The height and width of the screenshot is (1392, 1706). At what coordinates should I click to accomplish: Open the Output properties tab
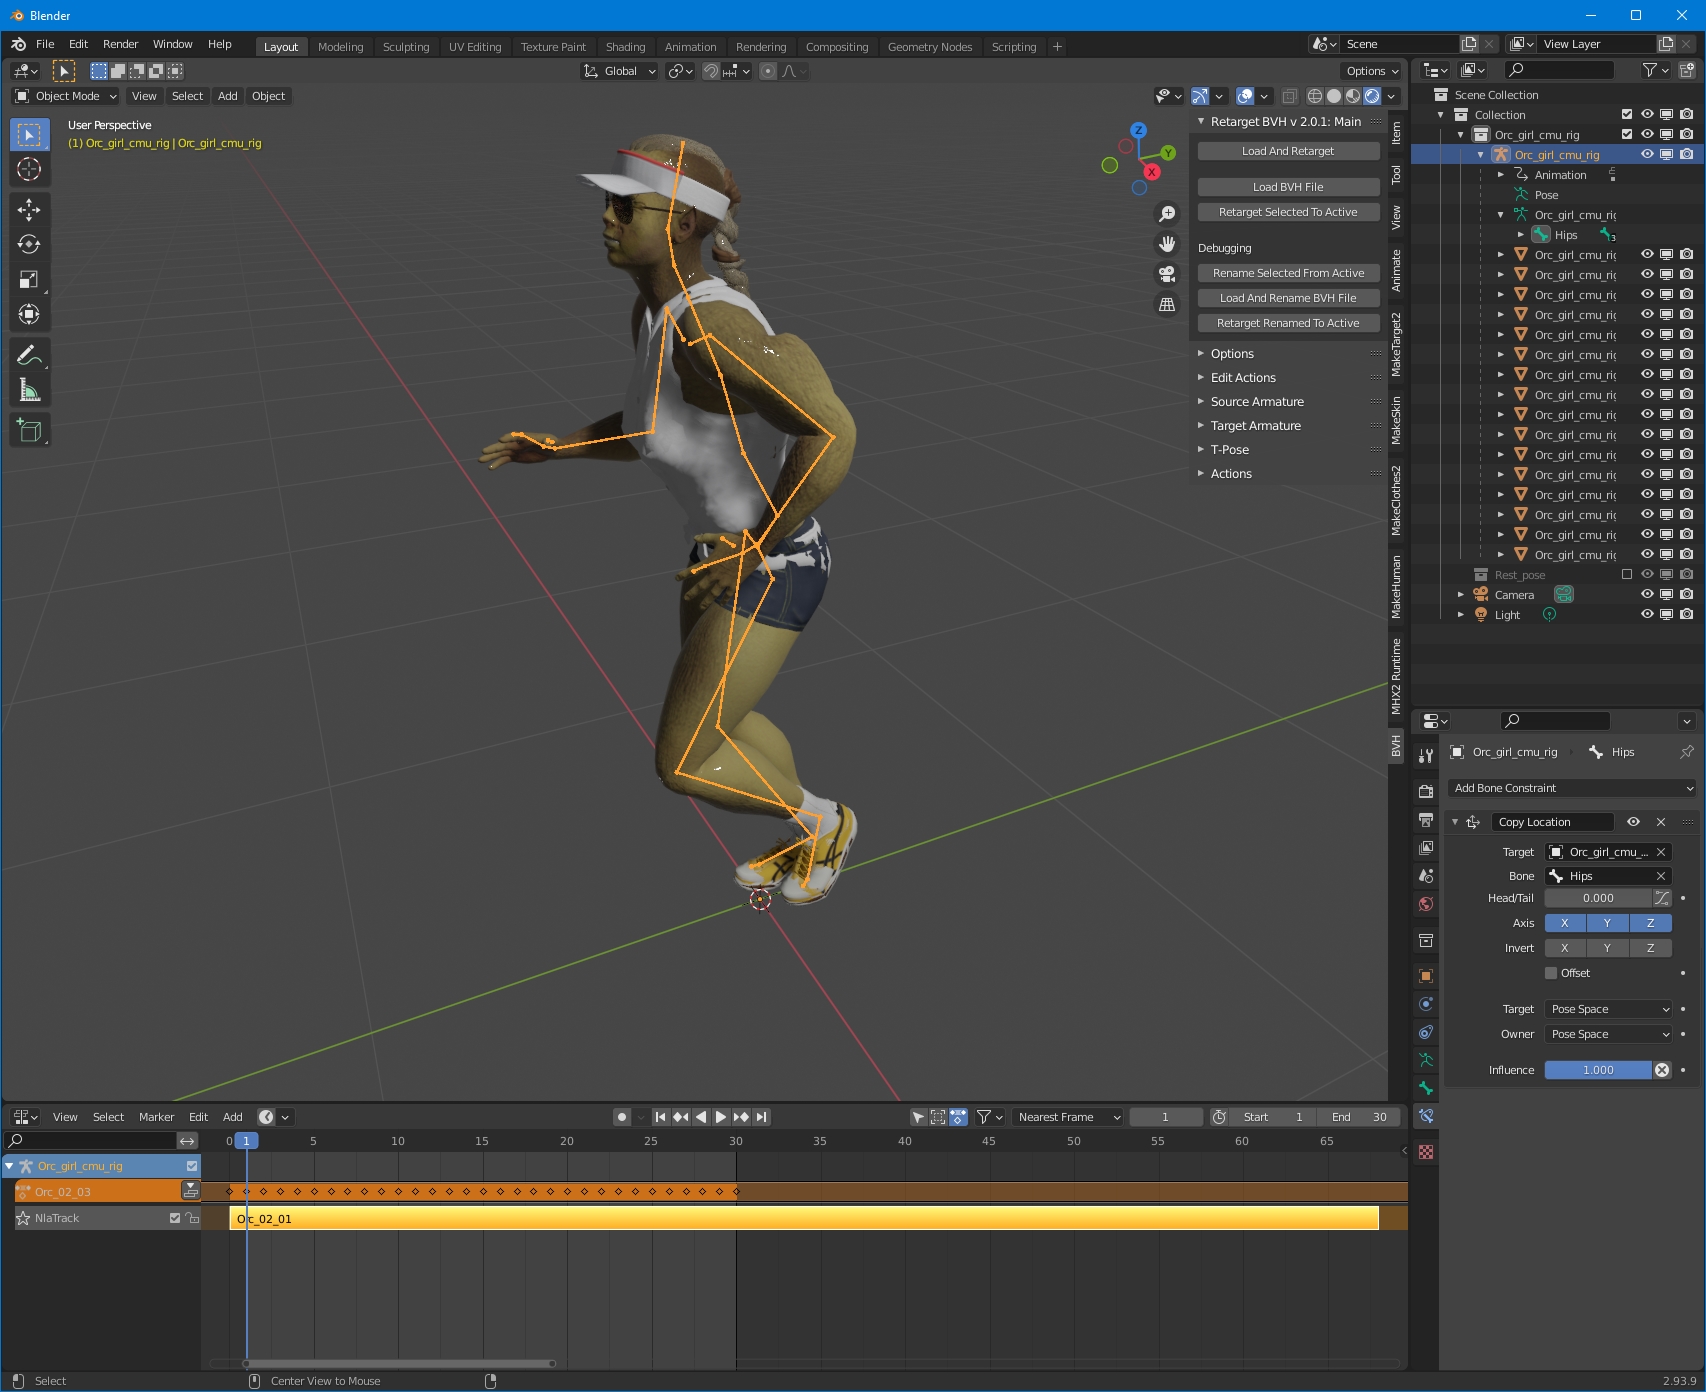[x=1426, y=819]
